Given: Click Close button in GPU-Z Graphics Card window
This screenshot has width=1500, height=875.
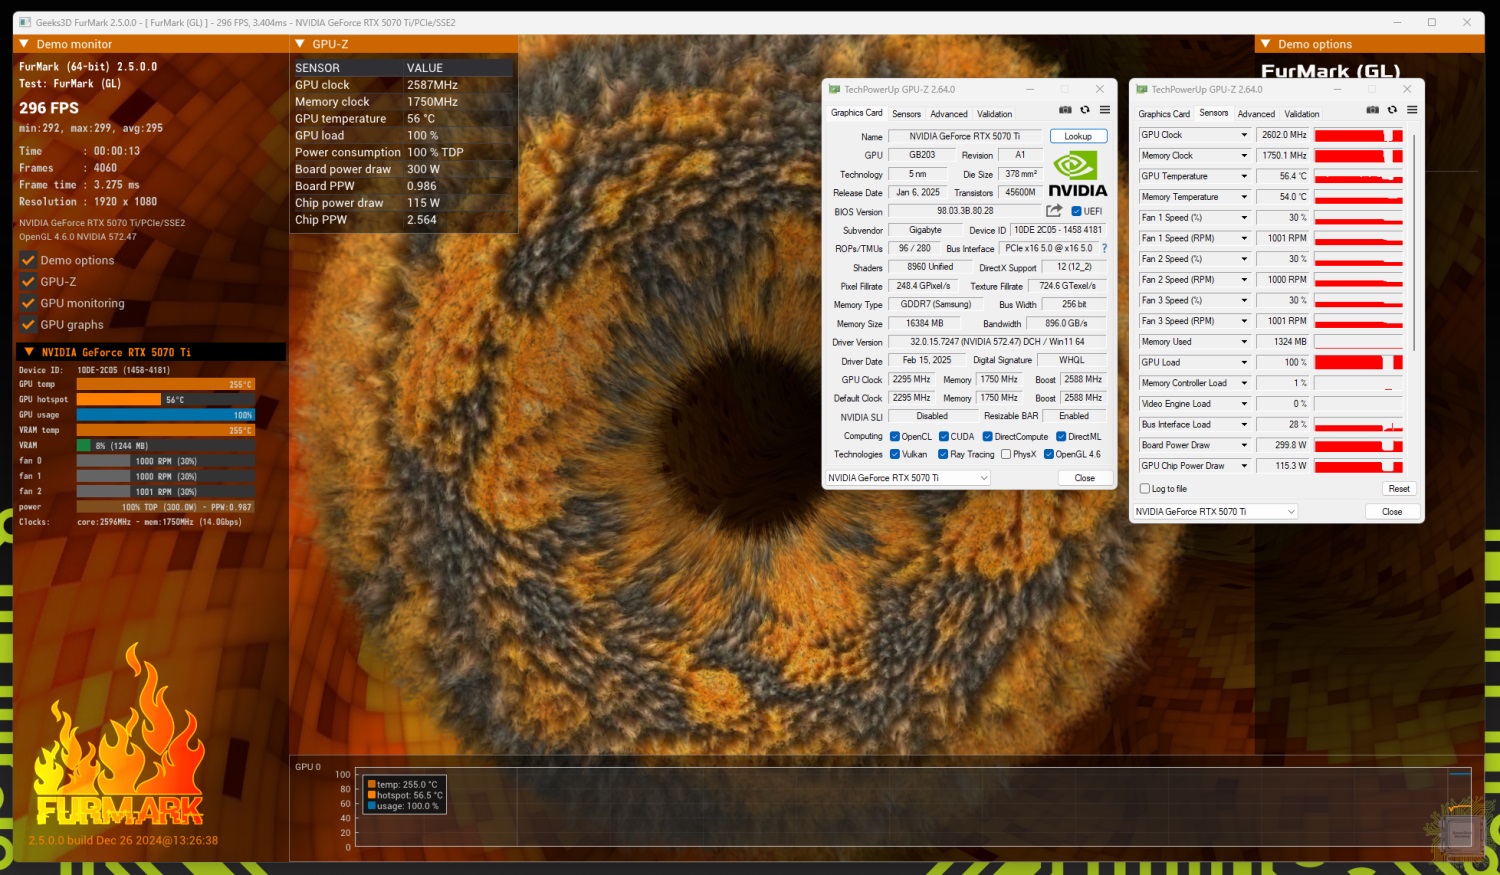Looking at the screenshot, I should [1085, 478].
